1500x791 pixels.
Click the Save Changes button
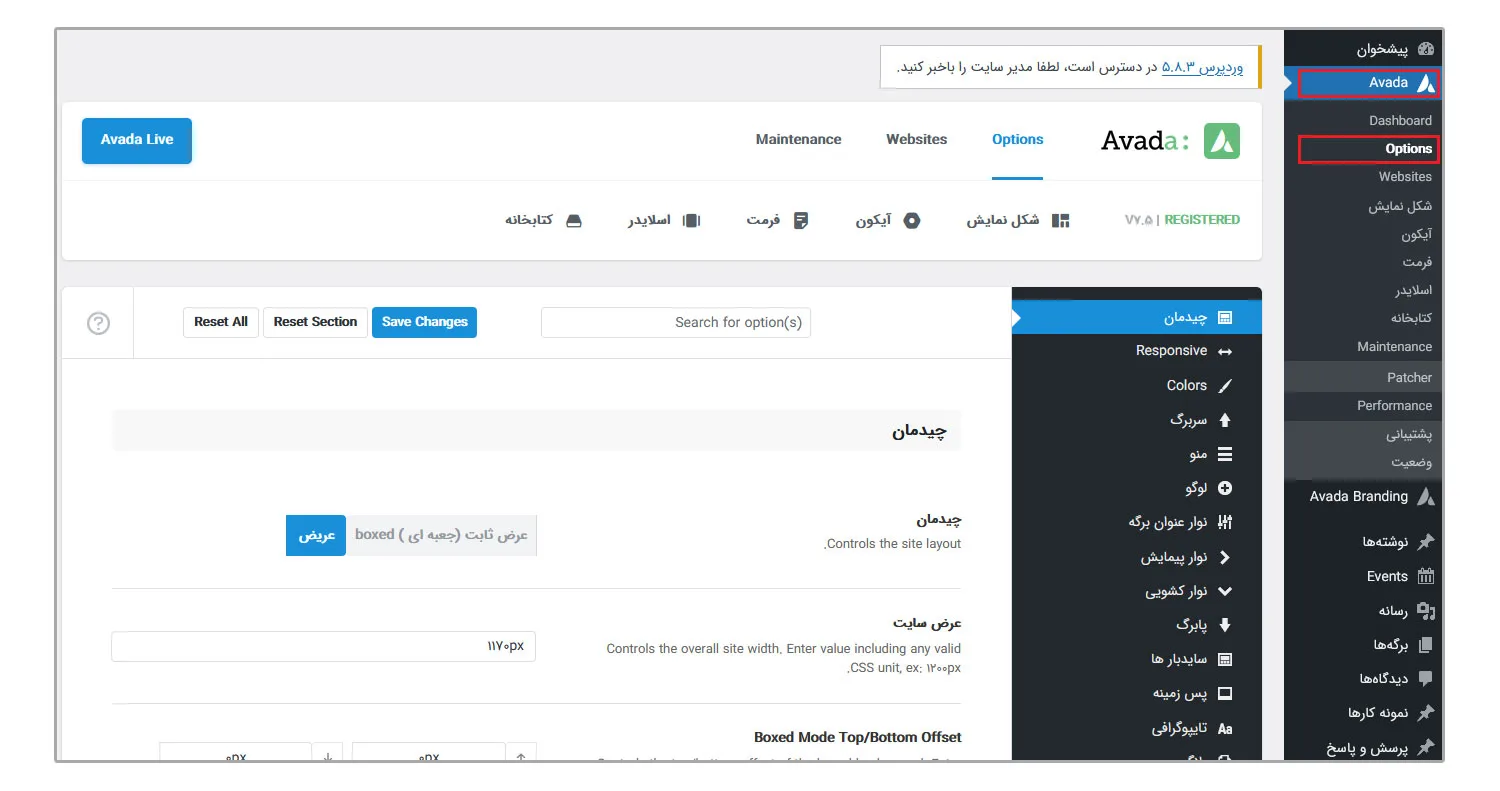425,322
